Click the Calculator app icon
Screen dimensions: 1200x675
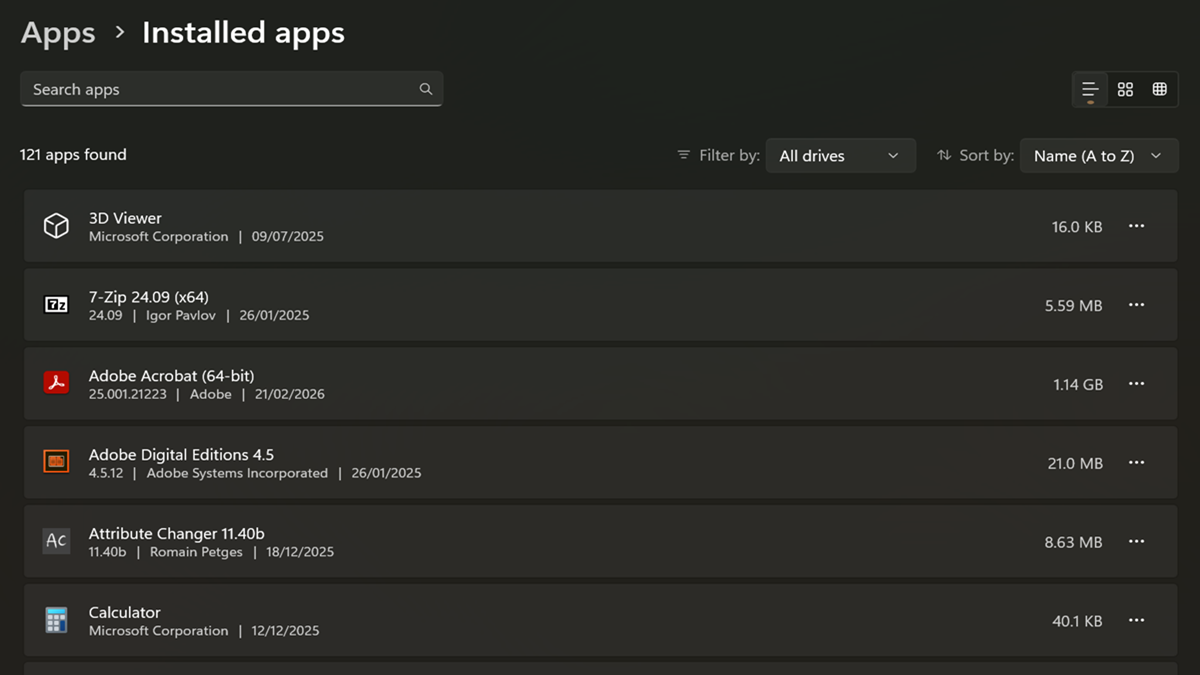tap(56, 620)
